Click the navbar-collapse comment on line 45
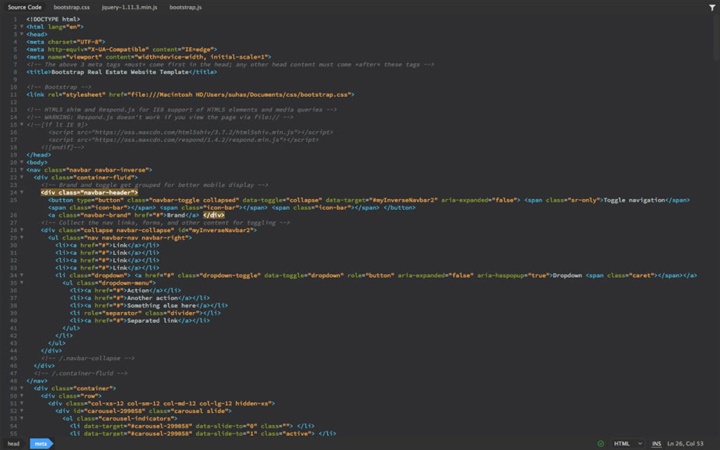Image resolution: width=720 pixels, height=450 pixels. coord(88,358)
